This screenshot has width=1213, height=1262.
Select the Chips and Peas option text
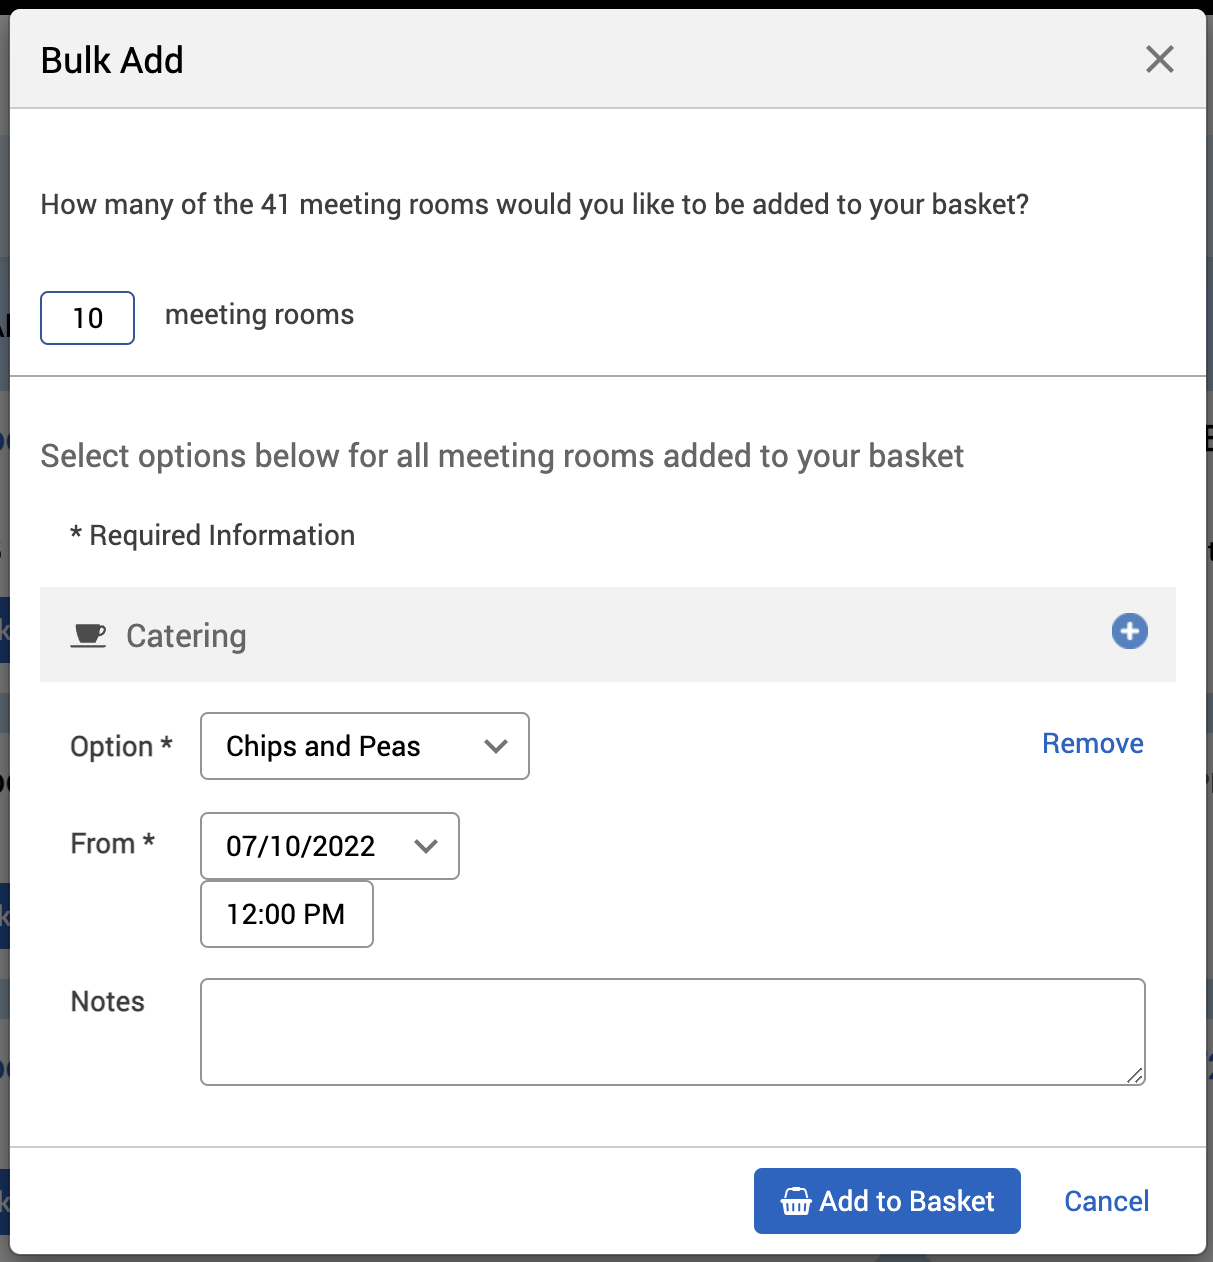323,746
